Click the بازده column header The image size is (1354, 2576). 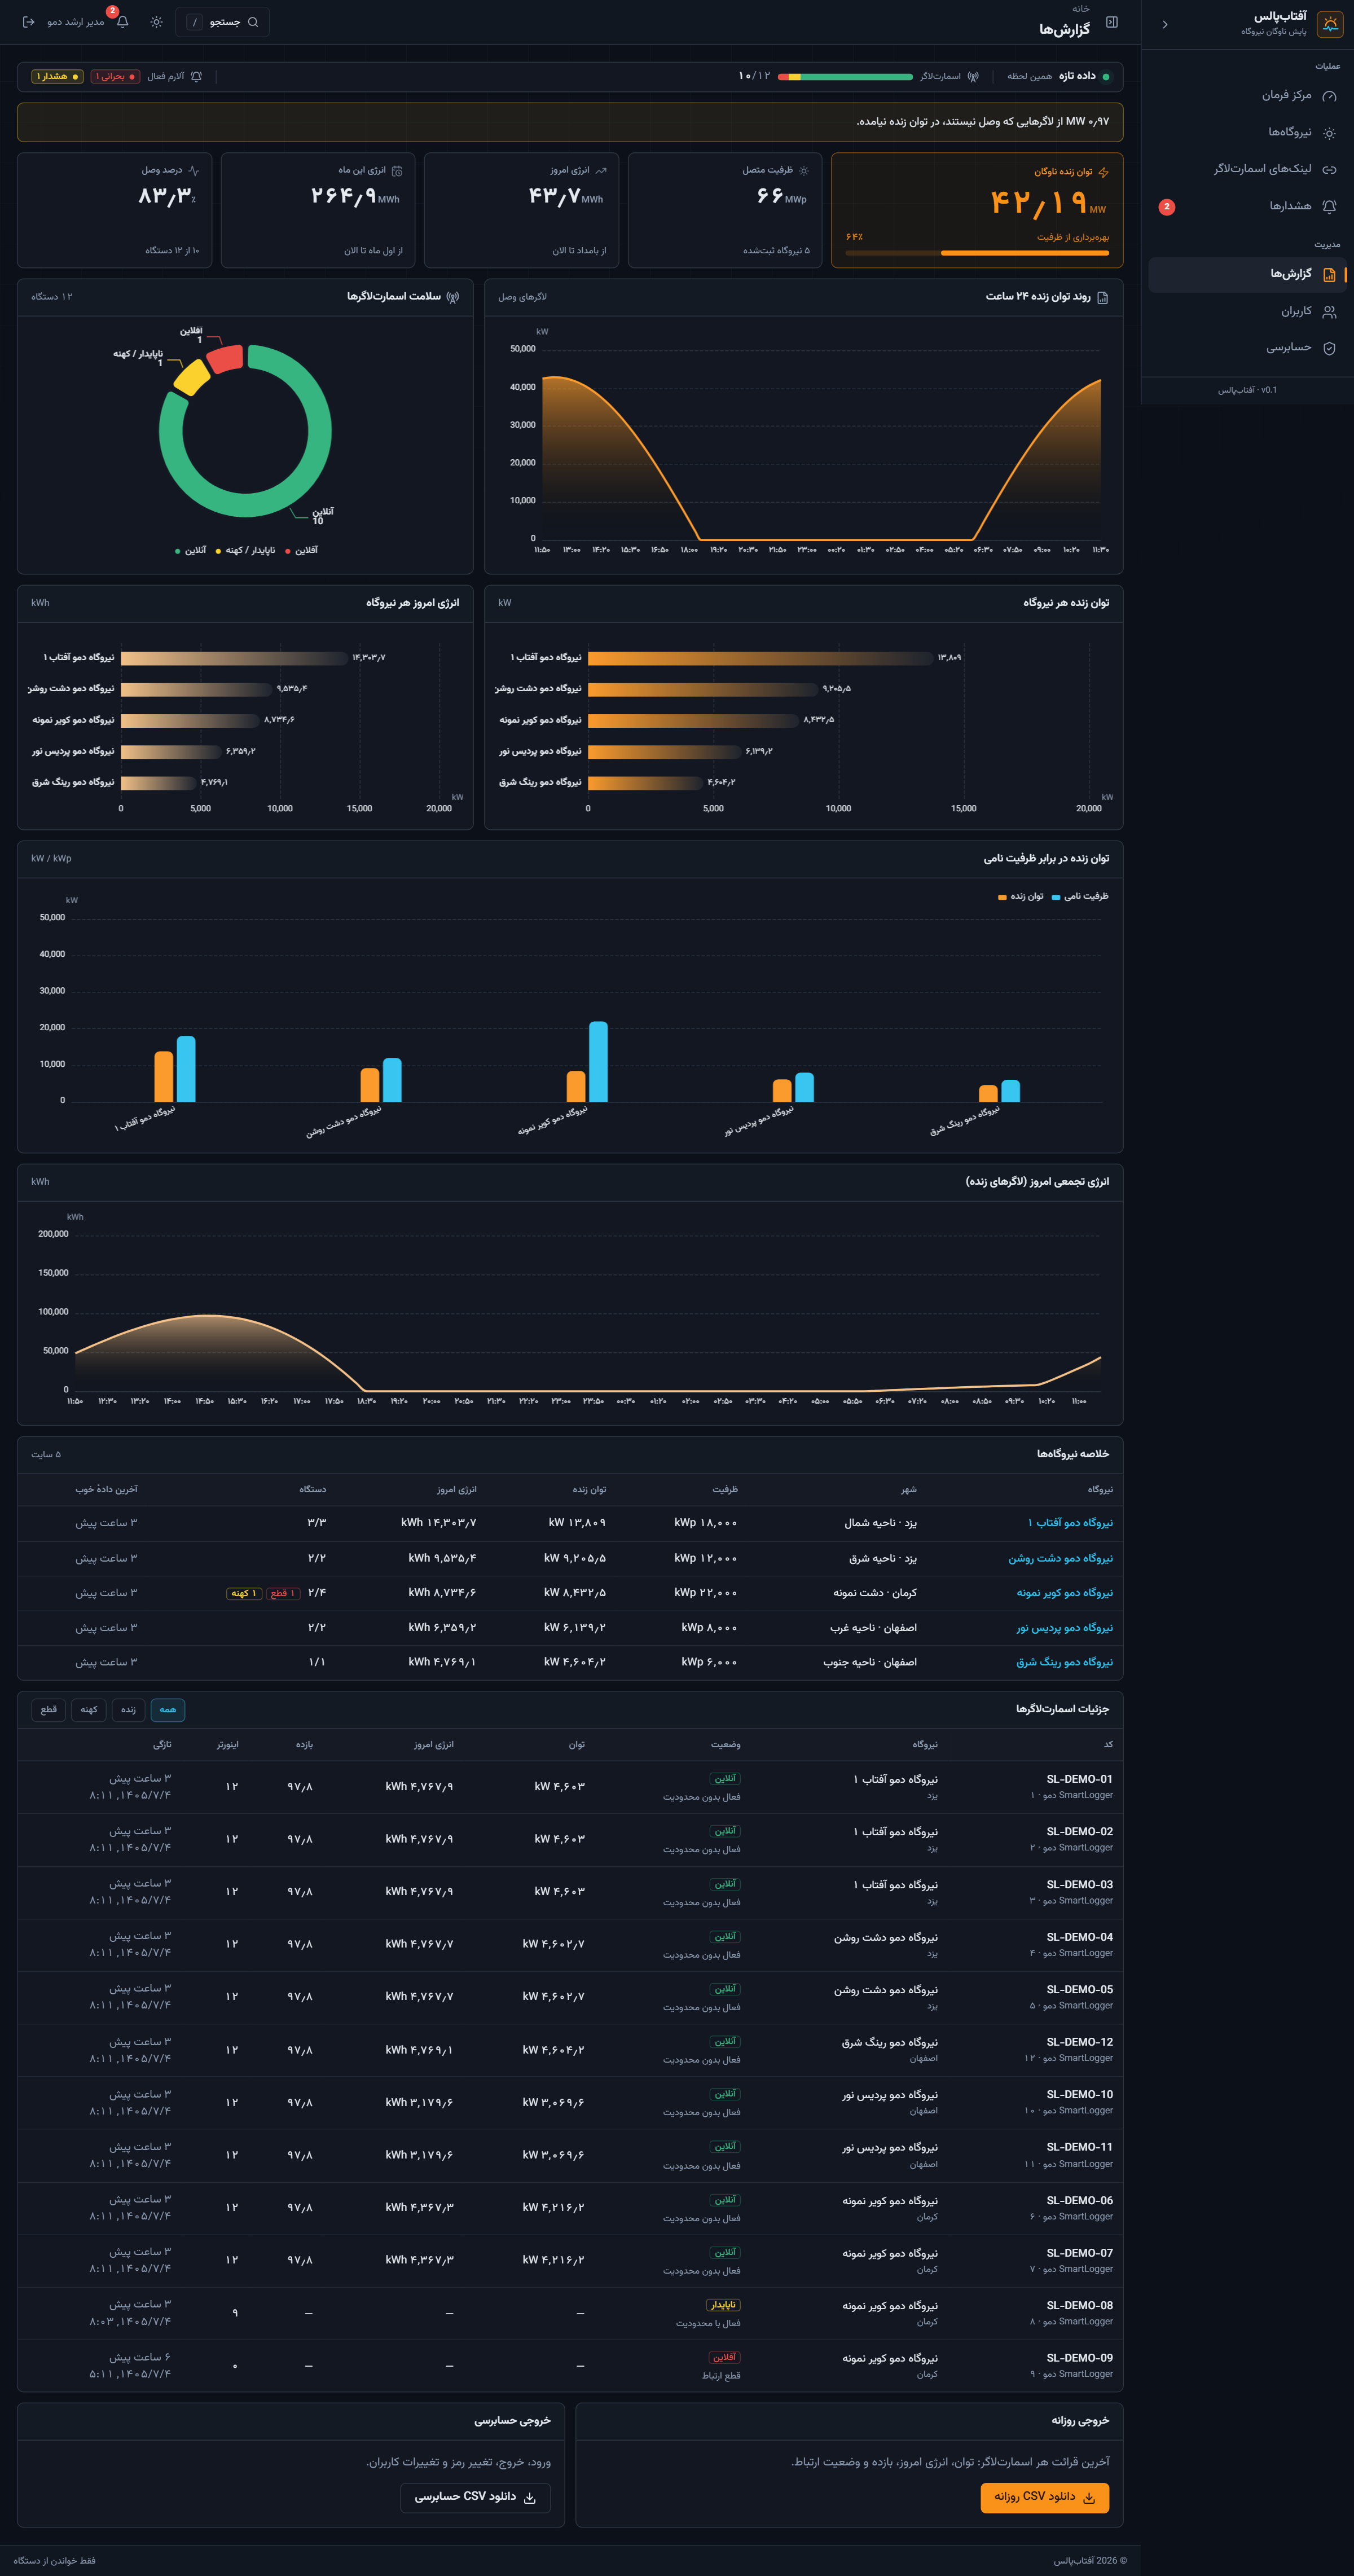point(304,1745)
